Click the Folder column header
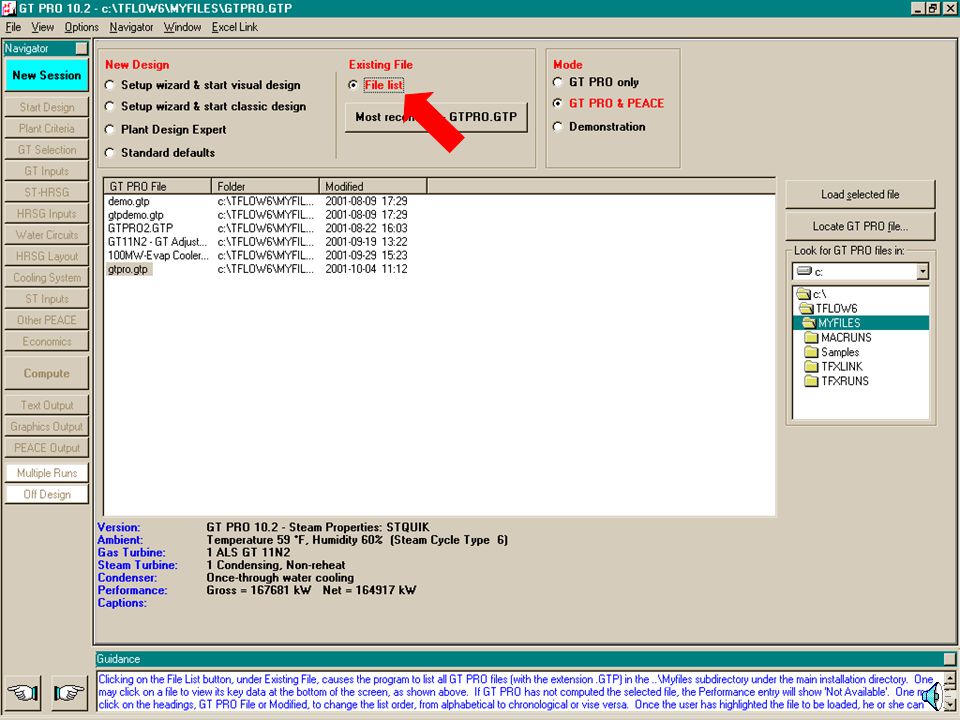Viewport: 960px width, 720px height. 265,186
